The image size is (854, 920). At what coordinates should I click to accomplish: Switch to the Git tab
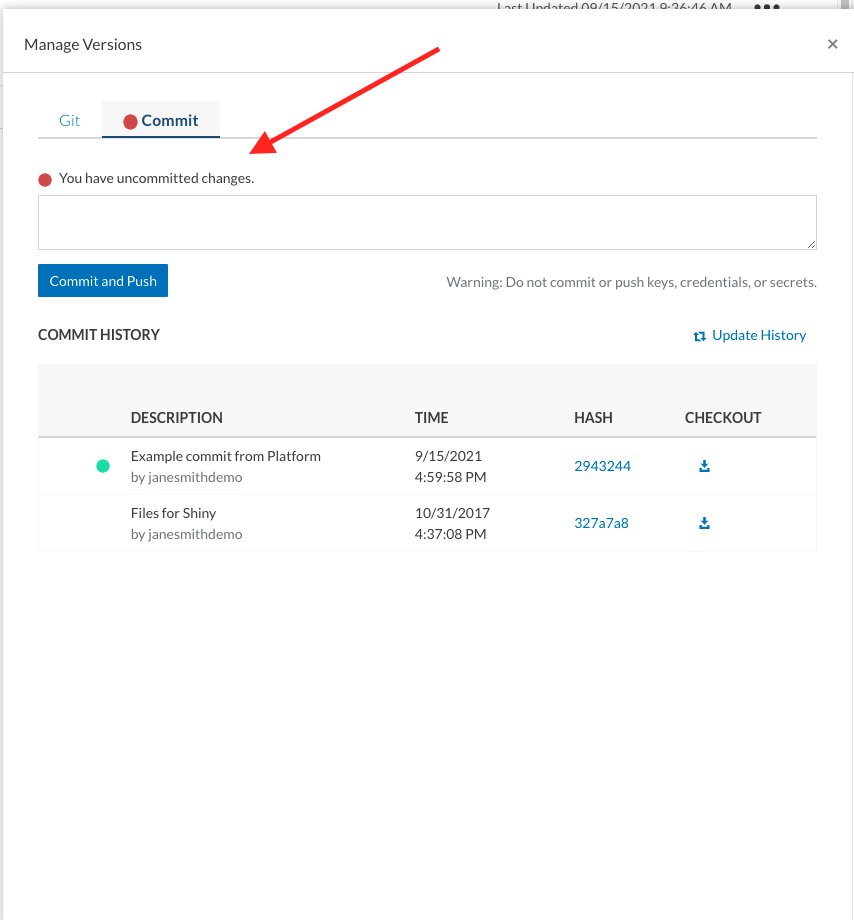(69, 120)
